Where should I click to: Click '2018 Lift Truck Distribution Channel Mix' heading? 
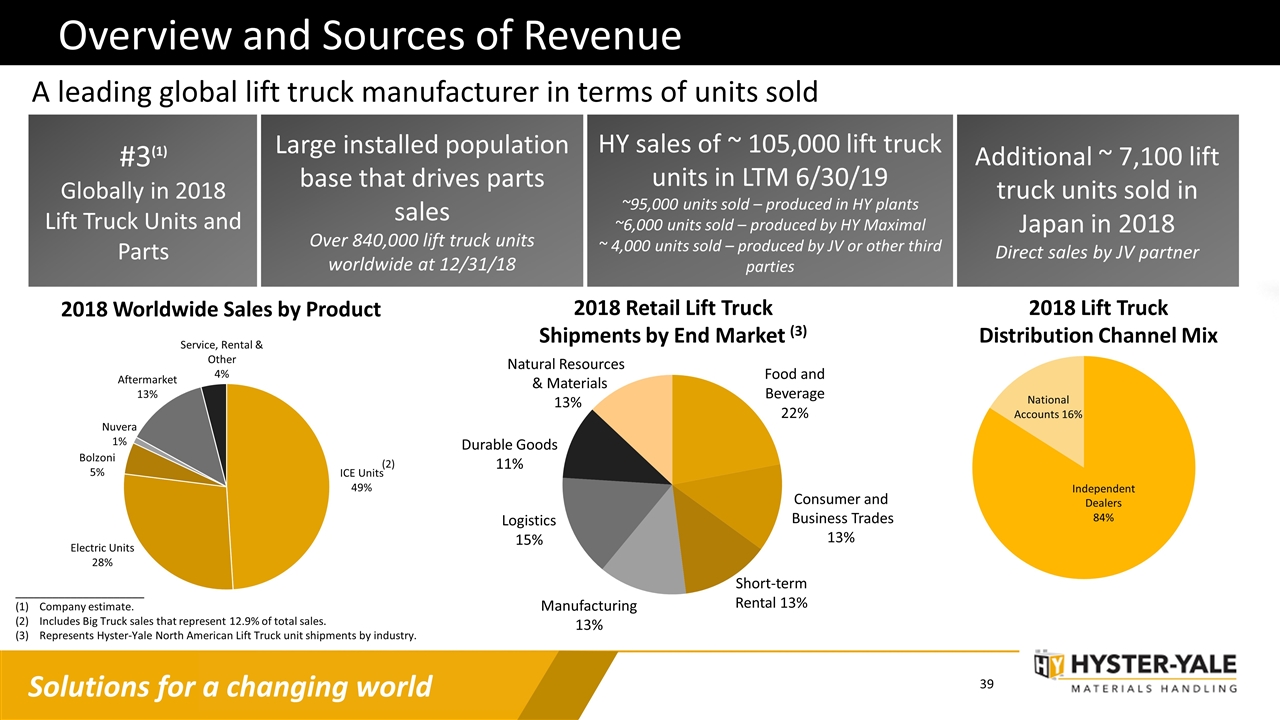[x=1098, y=321]
